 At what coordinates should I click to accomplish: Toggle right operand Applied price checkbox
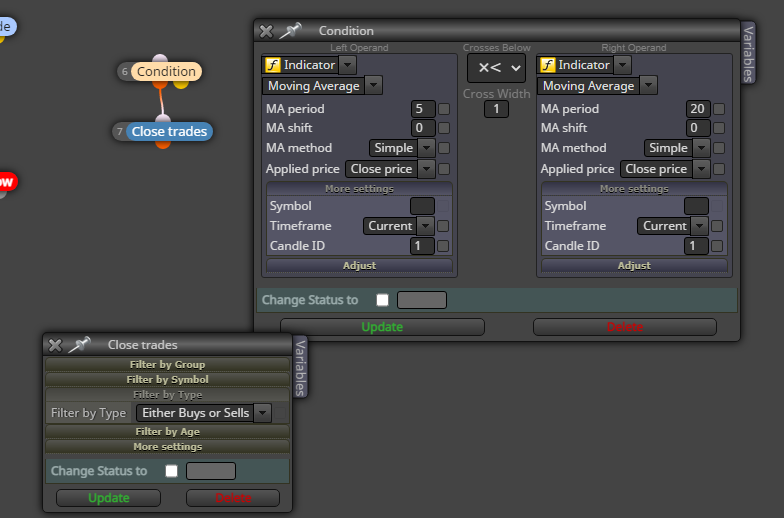pyautogui.click(x=719, y=169)
